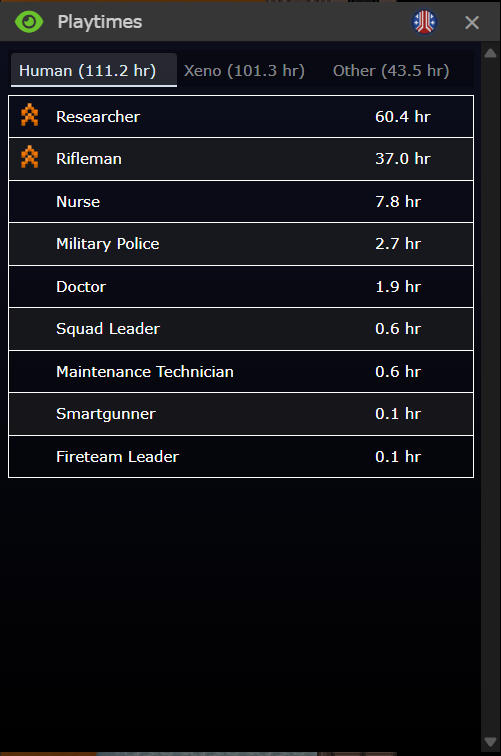
Task: Select the Researcher playtime row
Action: coord(241,117)
